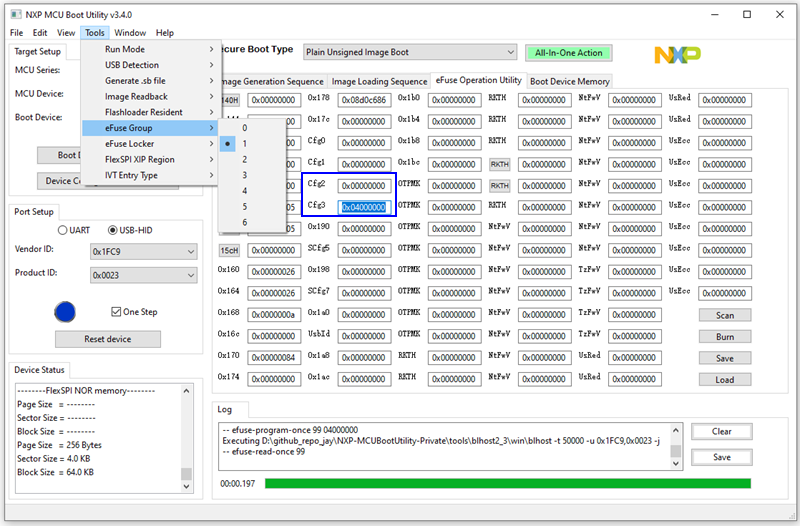Image resolution: width=800 pixels, height=526 pixels.
Task: Expand the USB Detection submenu
Action: (x=152, y=65)
